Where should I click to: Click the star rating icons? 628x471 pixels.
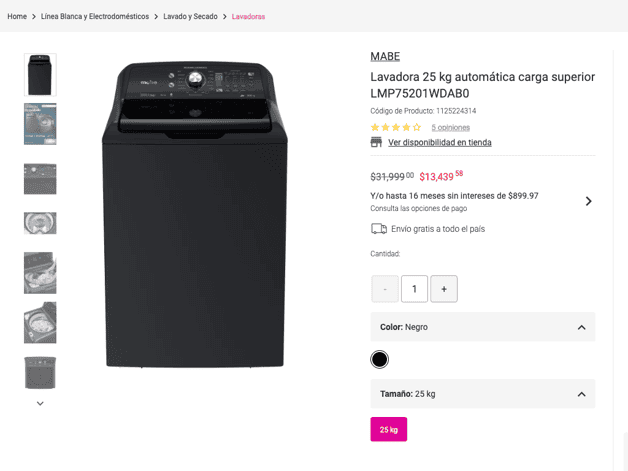[x=396, y=127]
